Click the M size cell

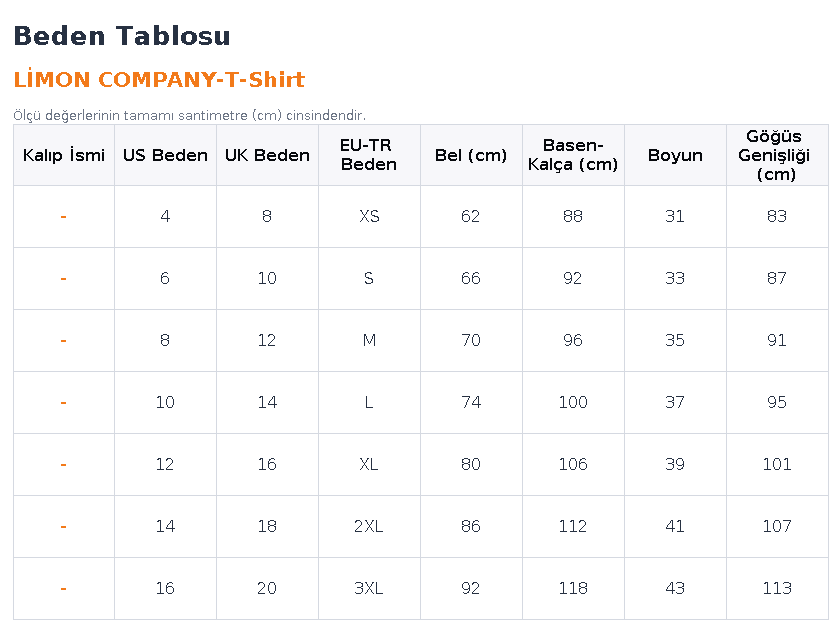(x=369, y=340)
